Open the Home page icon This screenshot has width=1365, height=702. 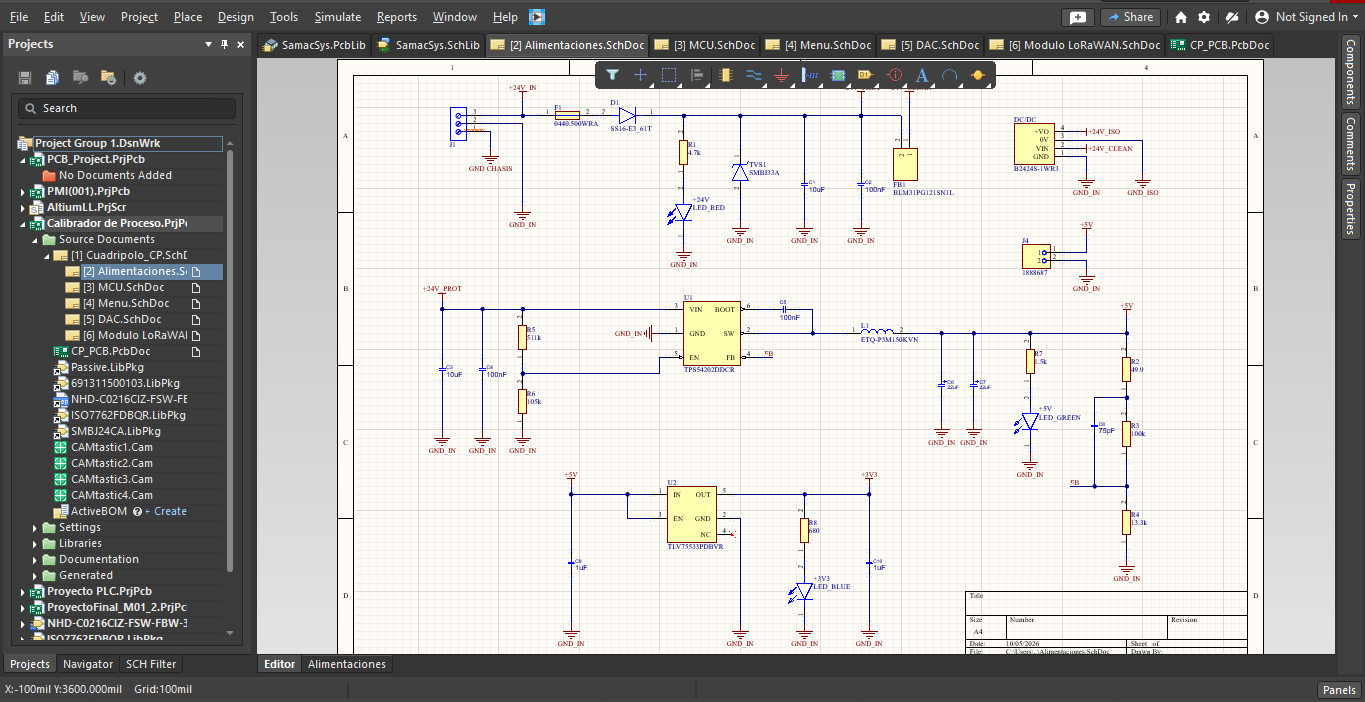(1181, 17)
